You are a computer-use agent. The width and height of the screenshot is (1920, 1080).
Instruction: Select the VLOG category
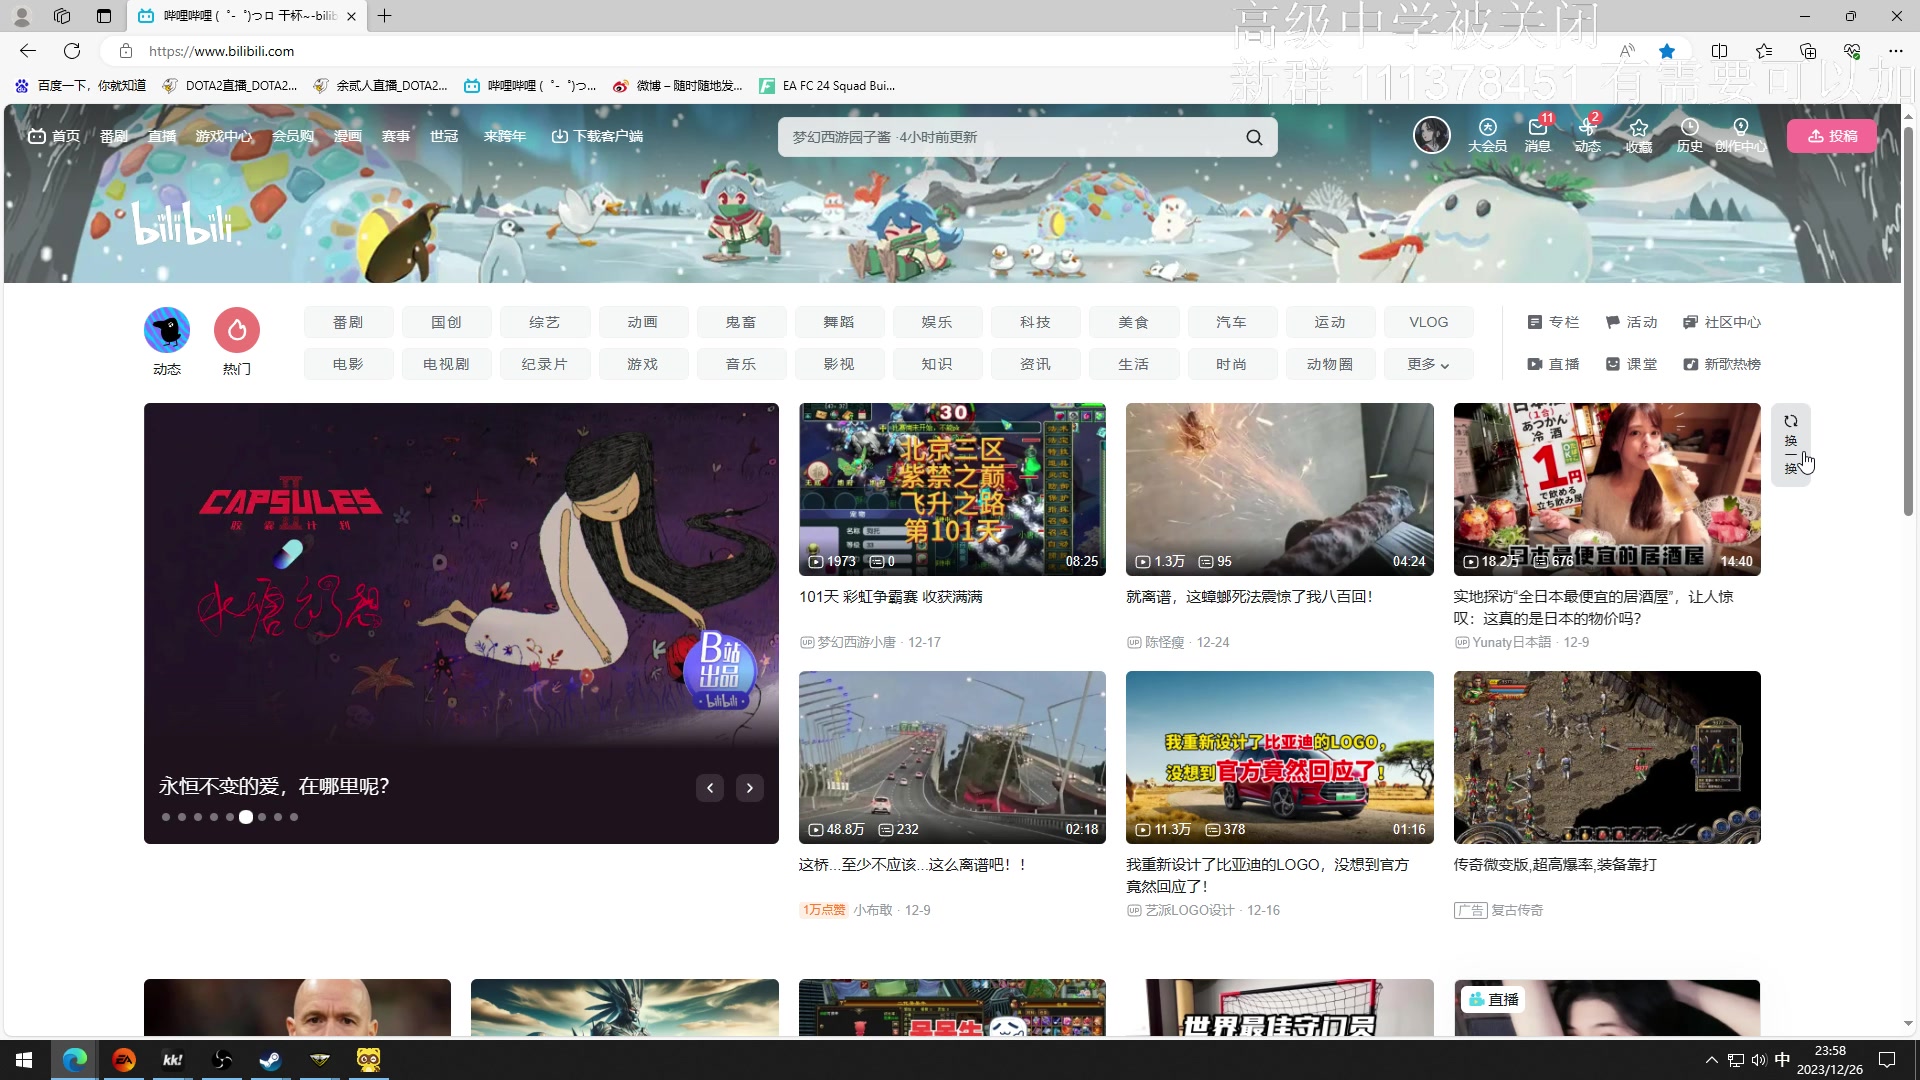(1428, 322)
